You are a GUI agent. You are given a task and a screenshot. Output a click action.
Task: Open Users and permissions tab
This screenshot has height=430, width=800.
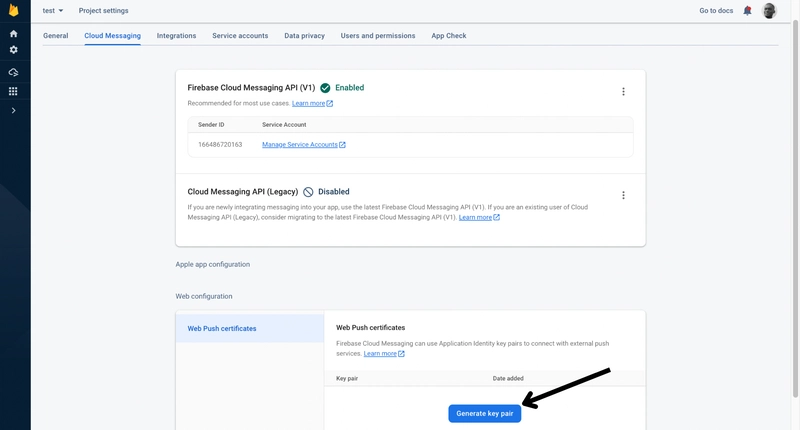(x=378, y=36)
